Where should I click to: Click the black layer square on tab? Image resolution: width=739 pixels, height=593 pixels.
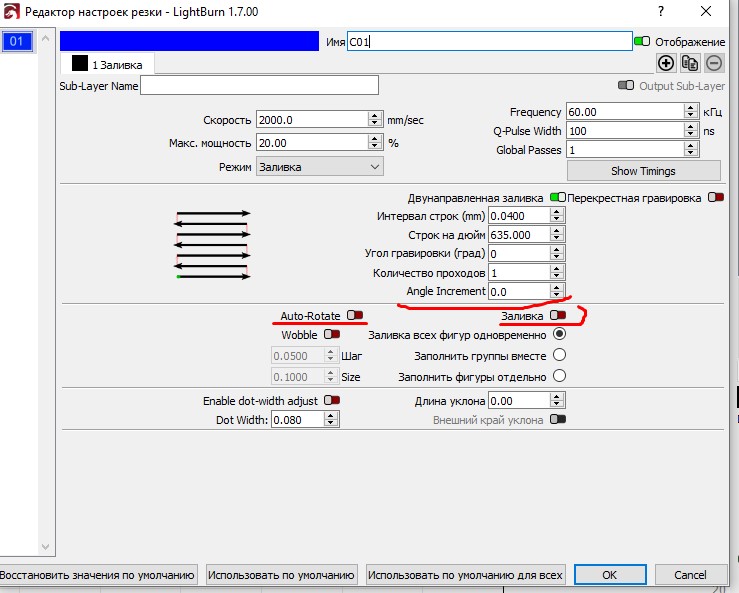[80, 63]
